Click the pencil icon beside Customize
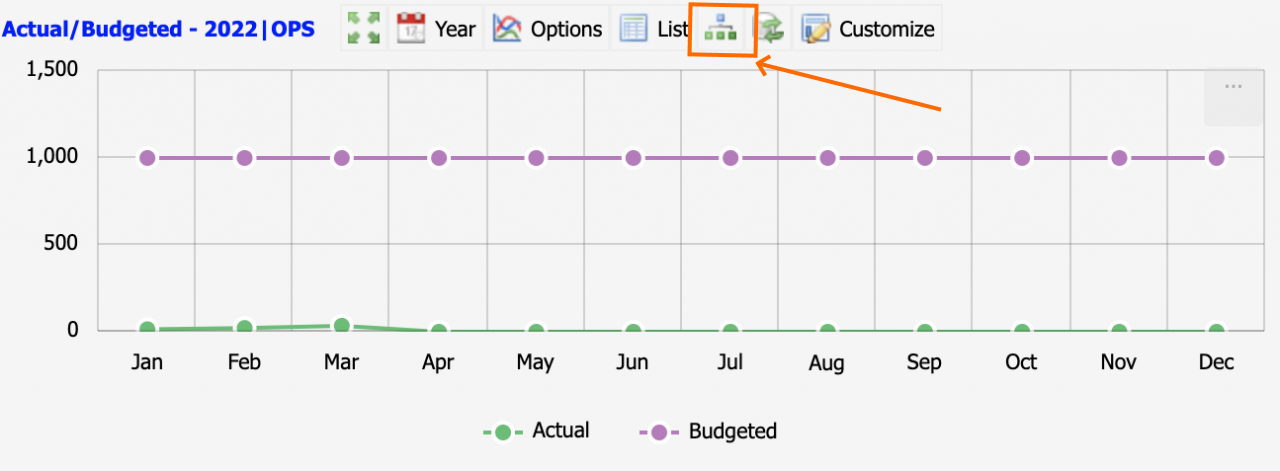 [817, 29]
